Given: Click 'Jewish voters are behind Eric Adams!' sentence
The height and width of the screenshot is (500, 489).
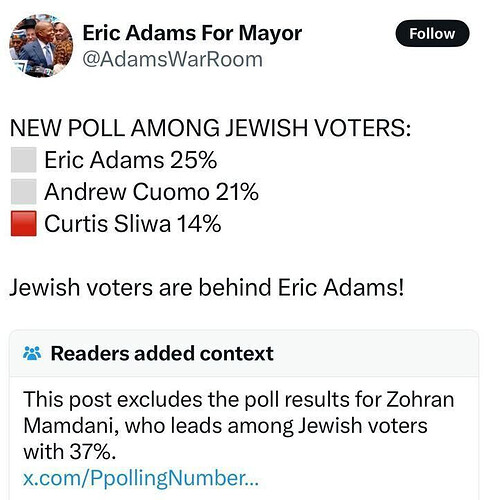Looking at the screenshot, I should tap(207, 287).
